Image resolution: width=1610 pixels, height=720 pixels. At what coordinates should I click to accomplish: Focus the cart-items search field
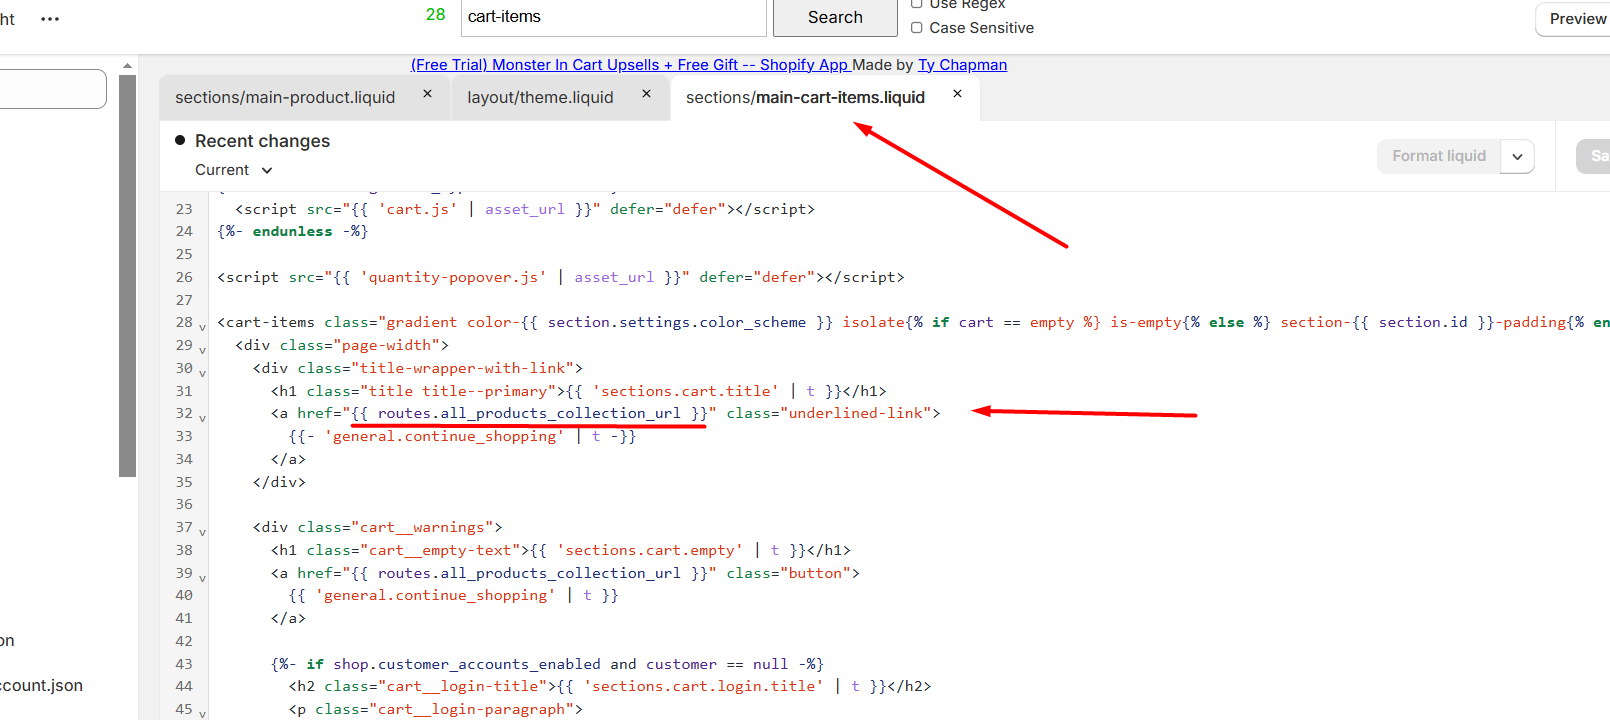coord(613,17)
